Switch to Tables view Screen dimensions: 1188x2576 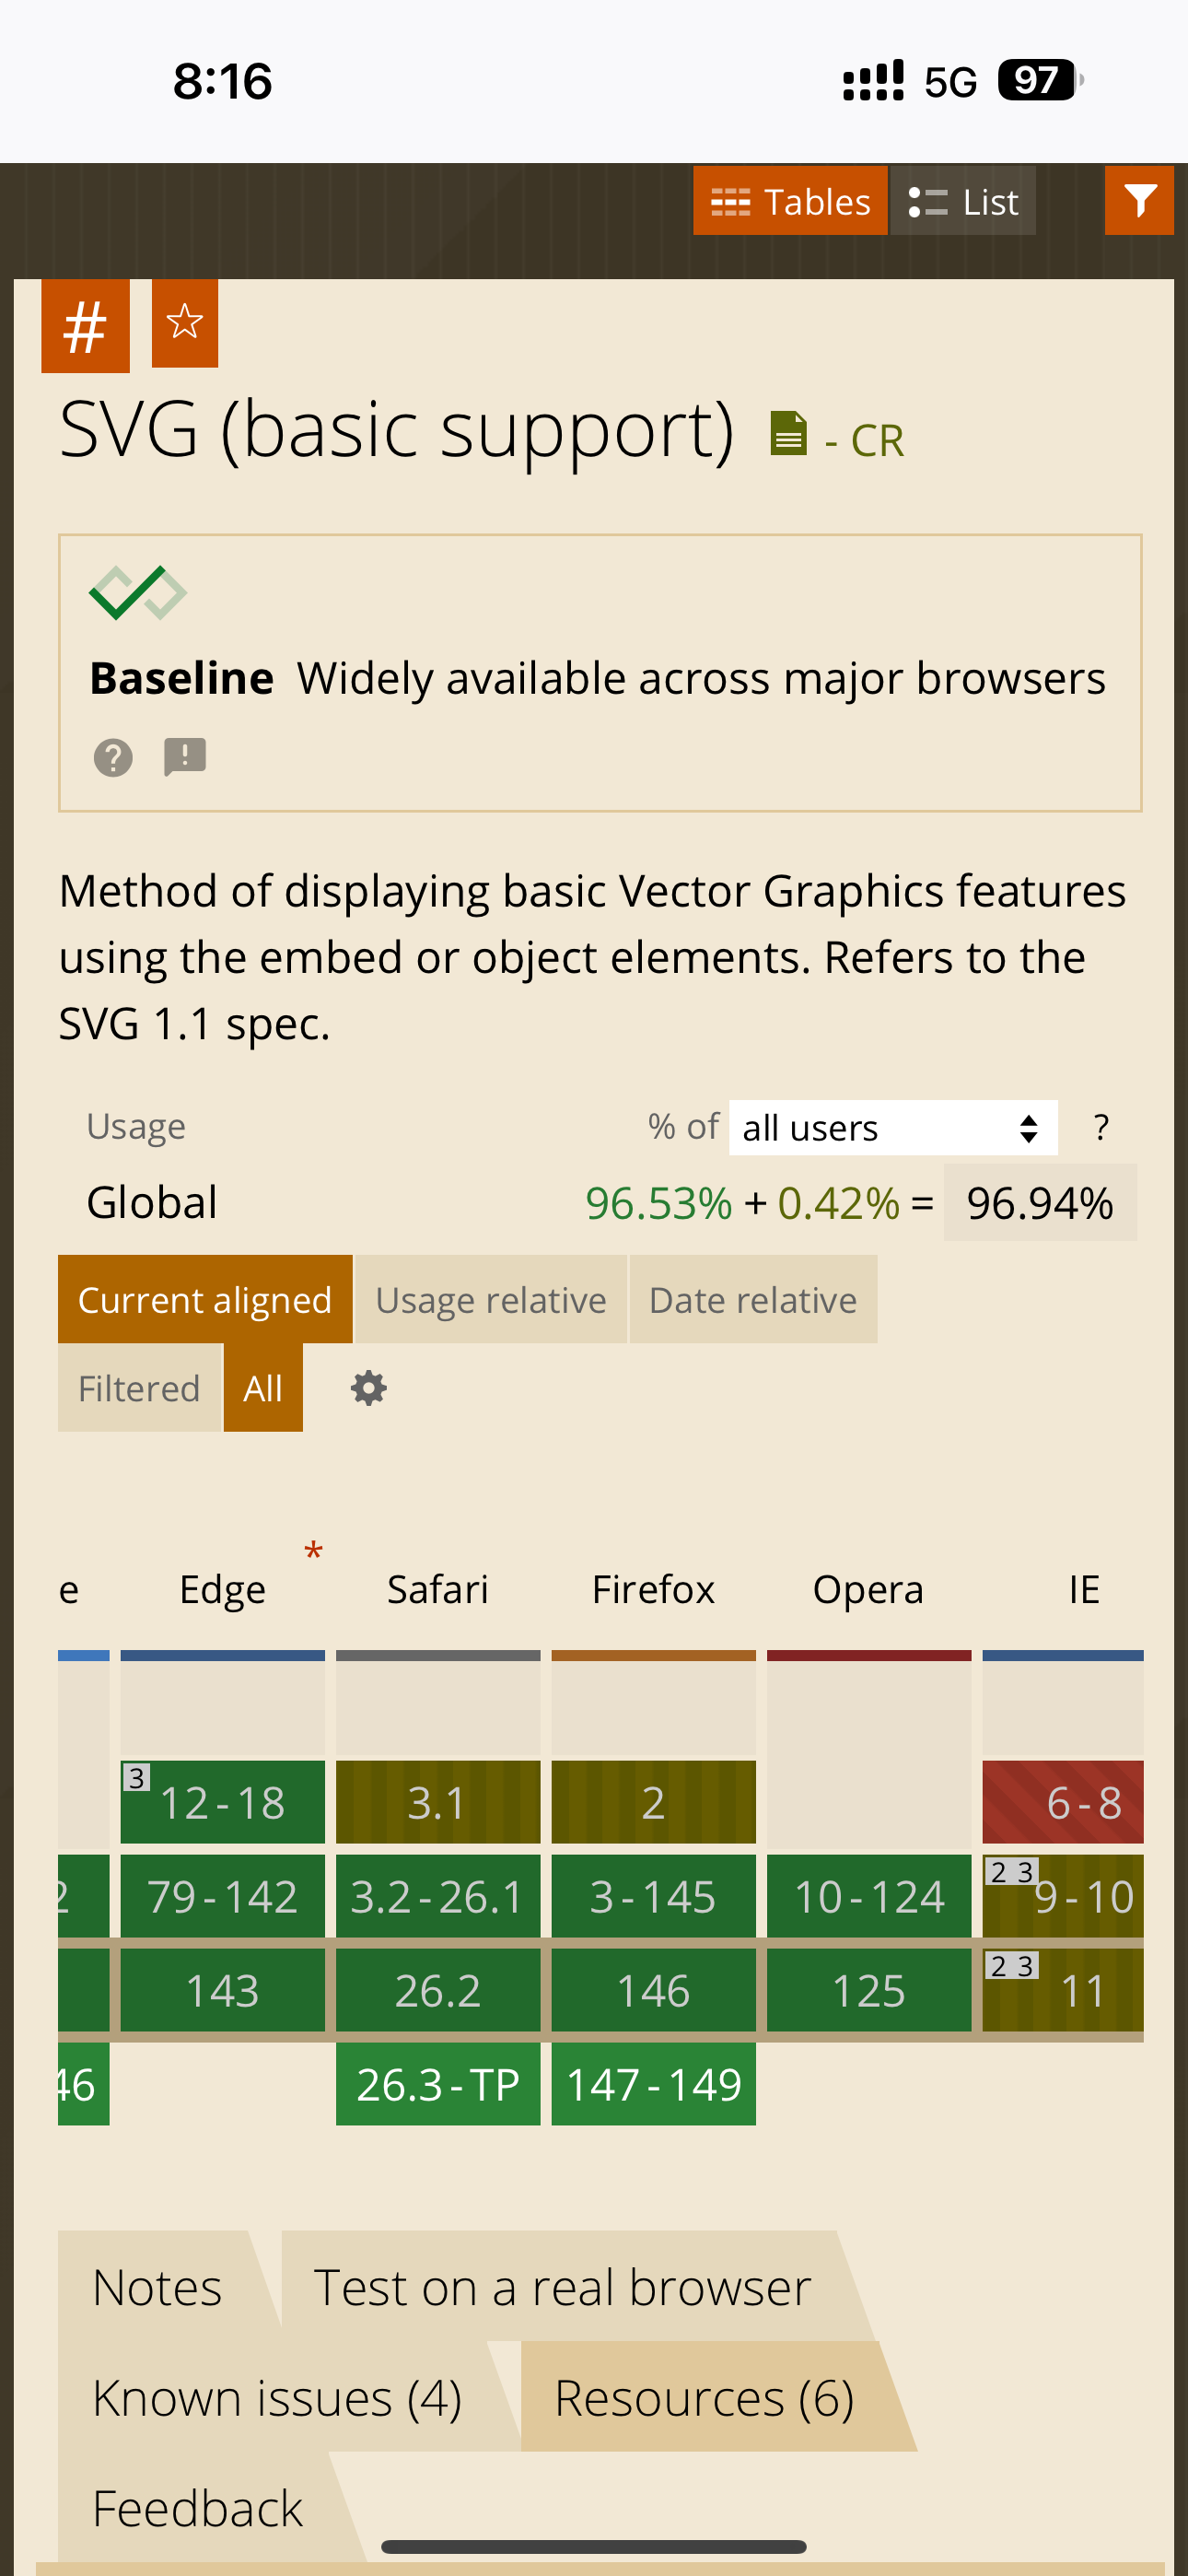click(x=790, y=201)
